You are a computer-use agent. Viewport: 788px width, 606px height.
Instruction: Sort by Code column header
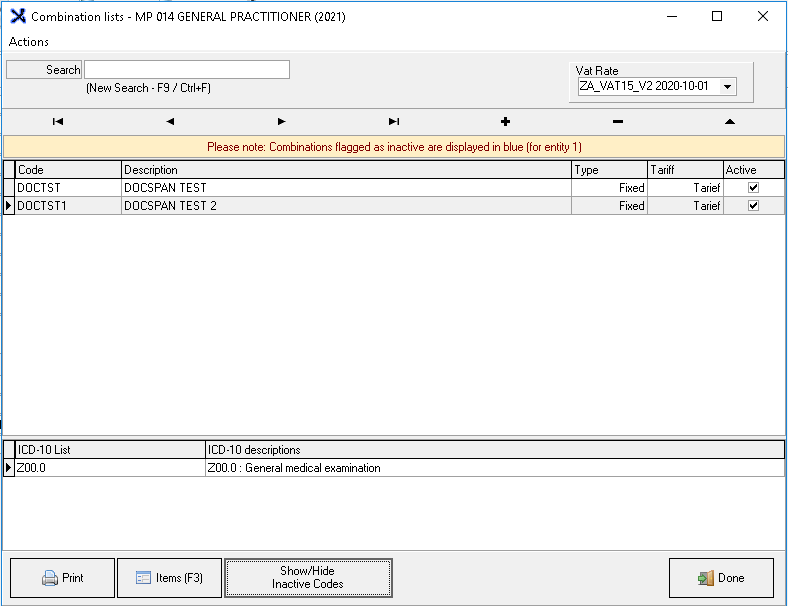pos(68,170)
